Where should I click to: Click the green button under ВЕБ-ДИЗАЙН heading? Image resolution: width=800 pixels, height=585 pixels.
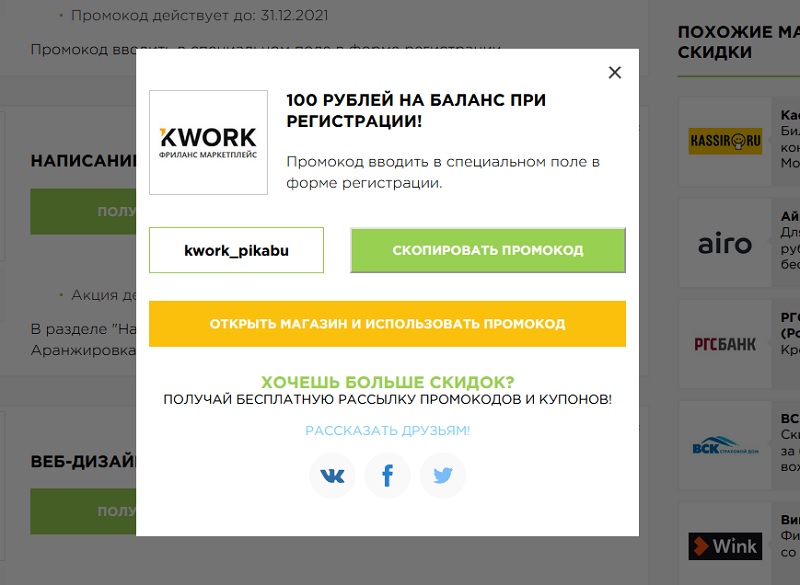tap(84, 511)
